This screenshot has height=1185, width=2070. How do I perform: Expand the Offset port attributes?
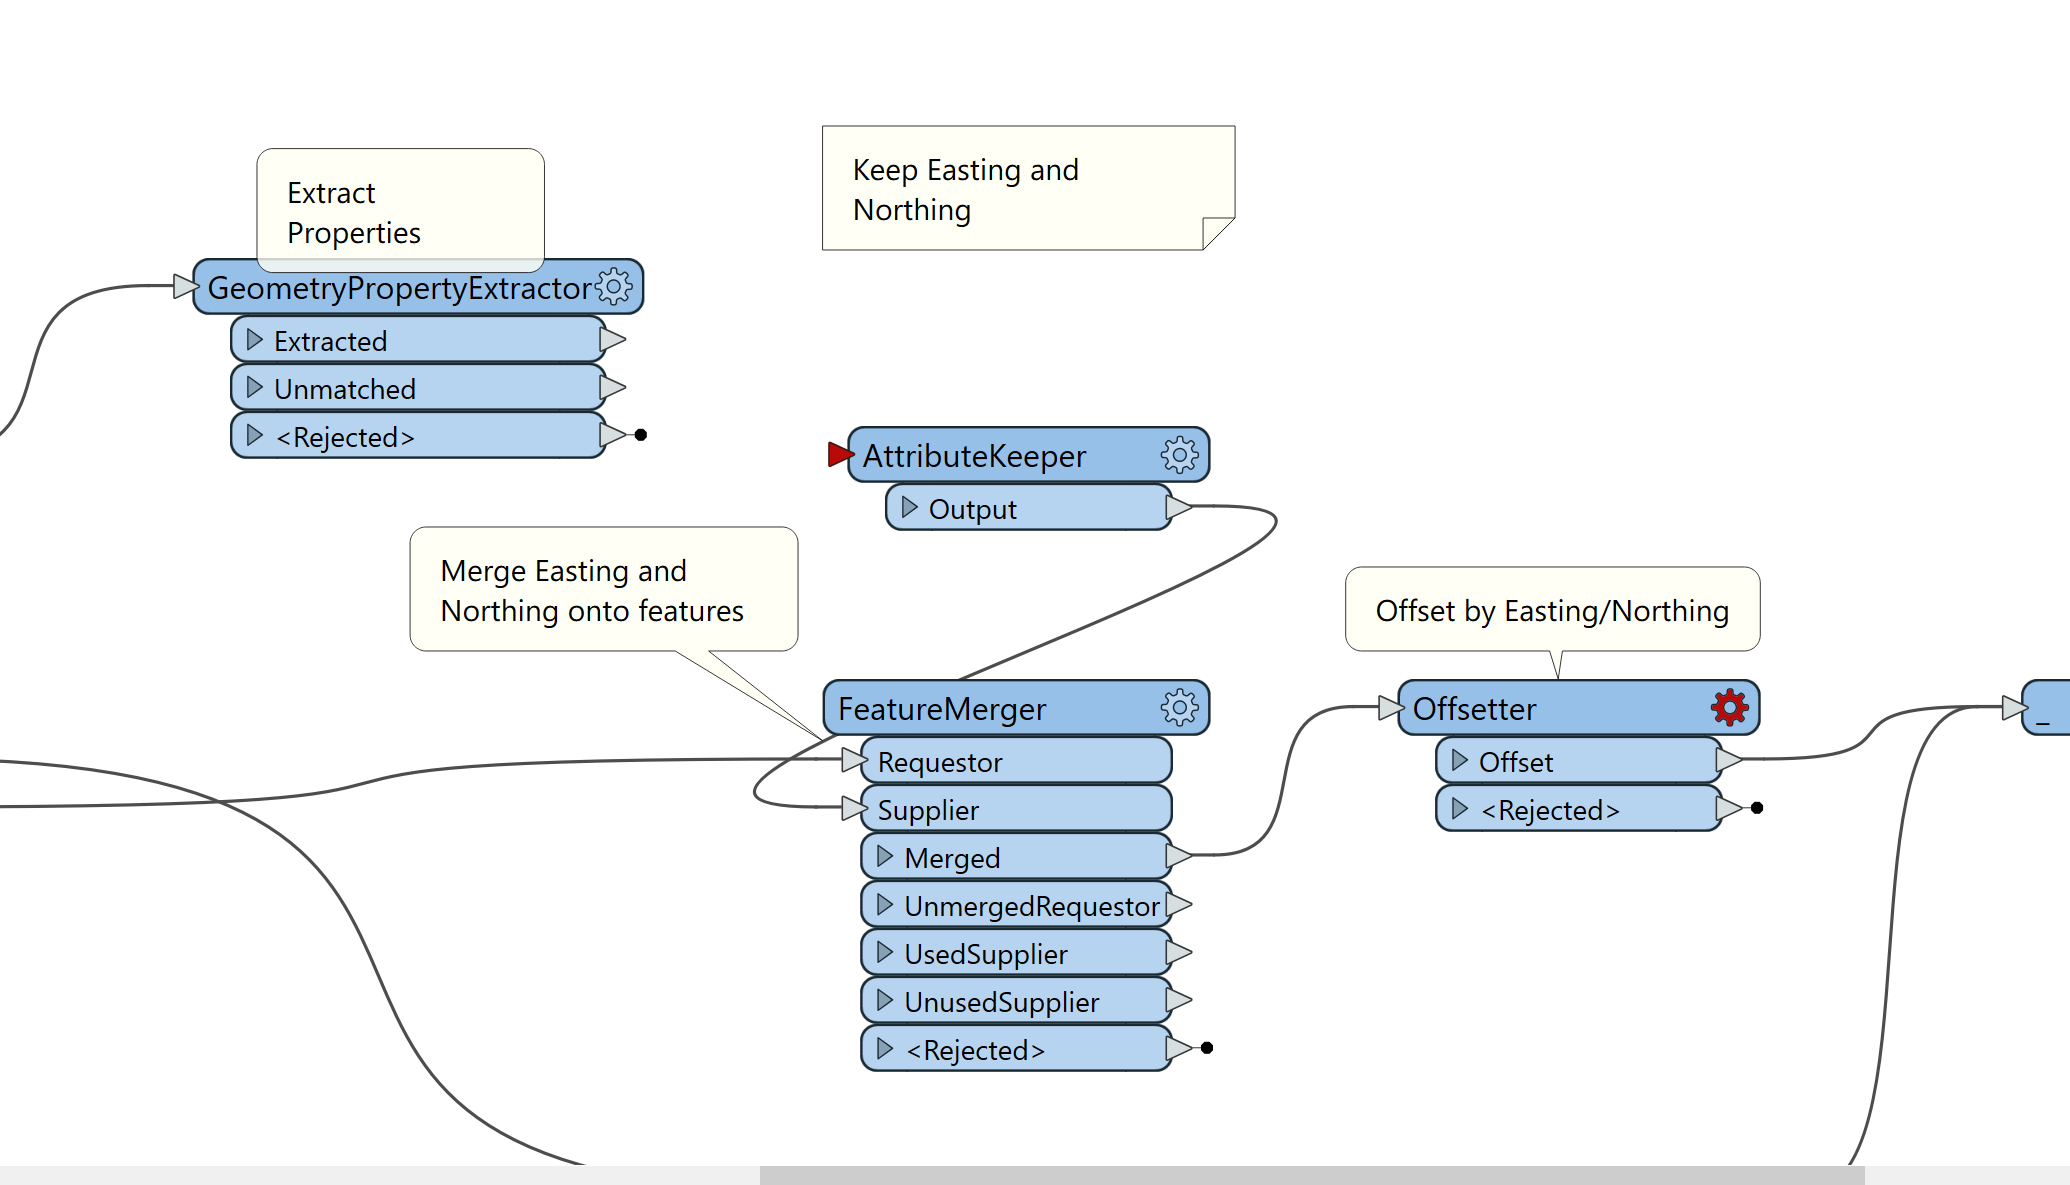click(1460, 760)
